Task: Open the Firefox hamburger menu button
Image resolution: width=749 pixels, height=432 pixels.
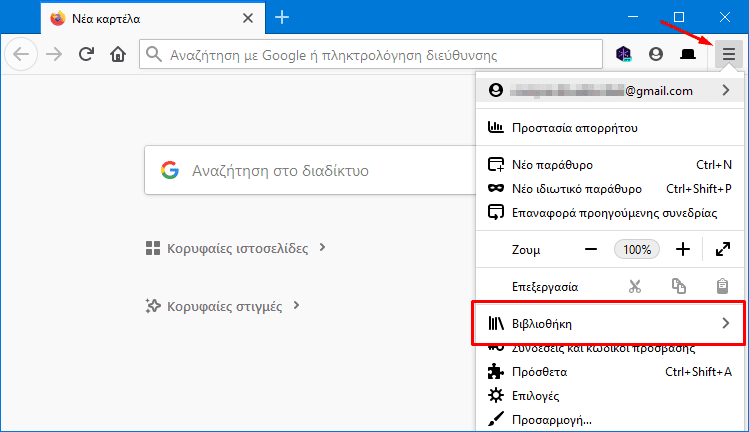Action: pyautogui.click(x=728, y=54)
